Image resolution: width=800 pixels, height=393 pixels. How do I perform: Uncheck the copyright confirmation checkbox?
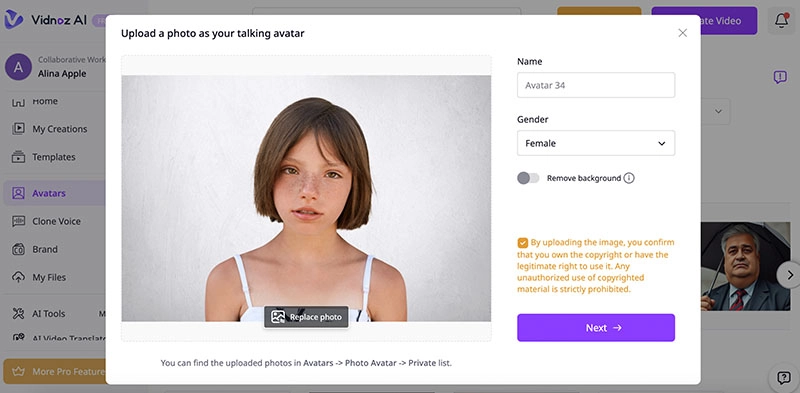[x=522, y=242]
